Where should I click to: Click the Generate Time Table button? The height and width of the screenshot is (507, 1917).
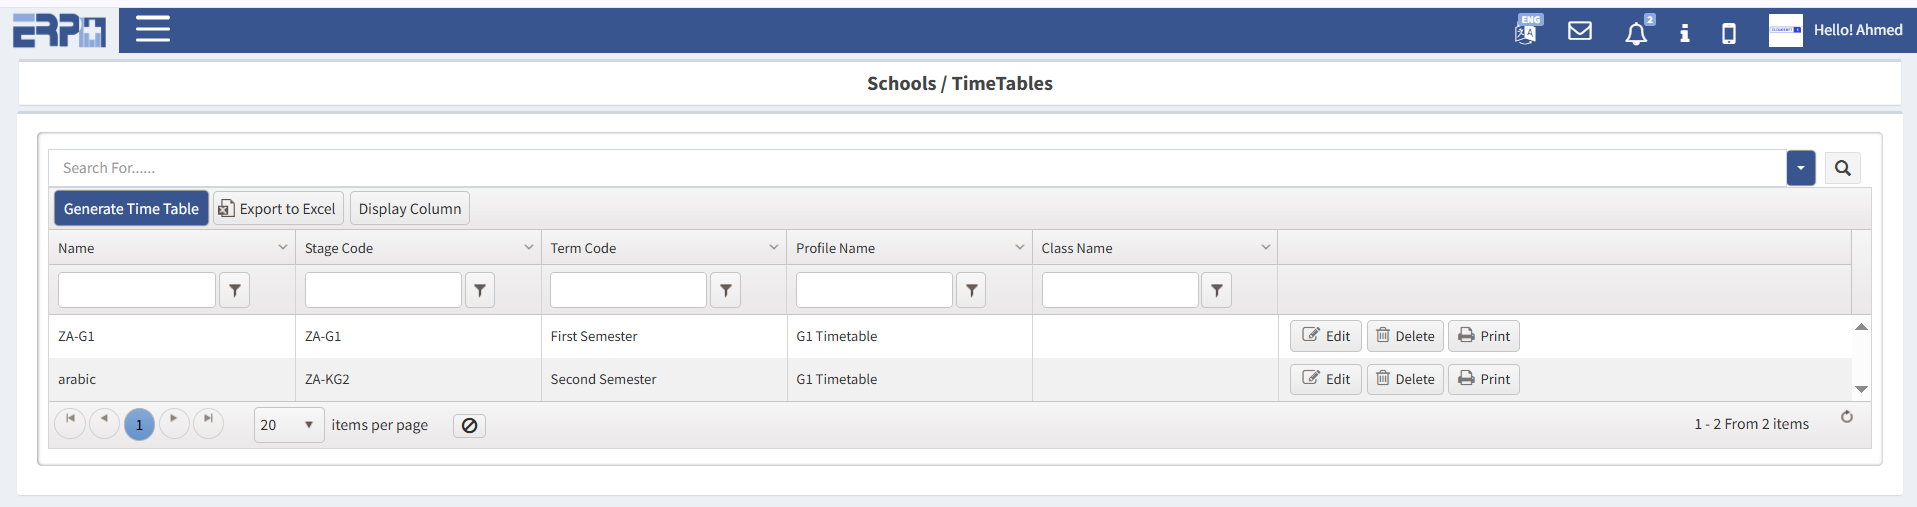(131, 208)
